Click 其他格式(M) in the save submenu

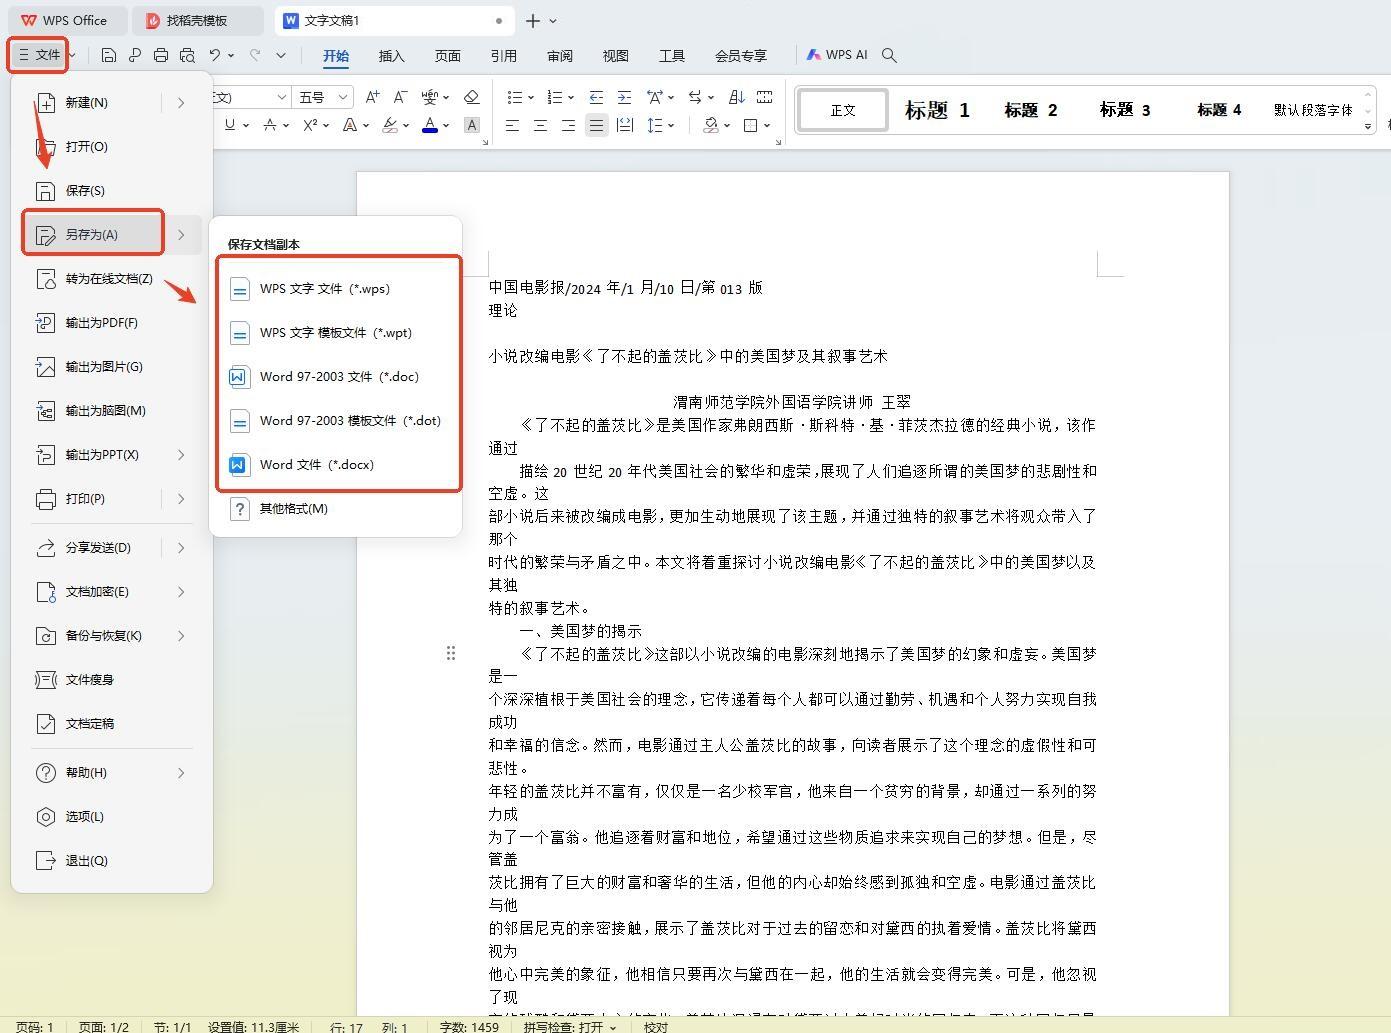point(293,508)
